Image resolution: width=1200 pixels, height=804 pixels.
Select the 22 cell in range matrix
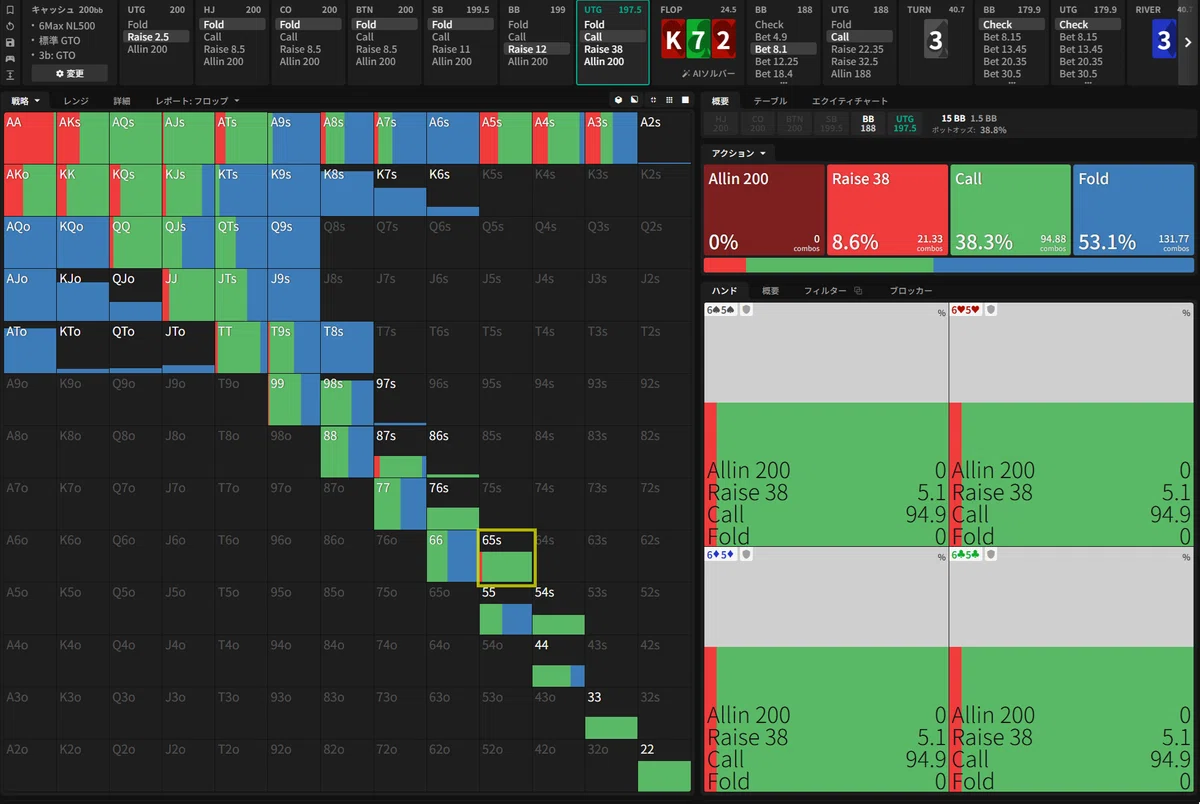[665, 765]
